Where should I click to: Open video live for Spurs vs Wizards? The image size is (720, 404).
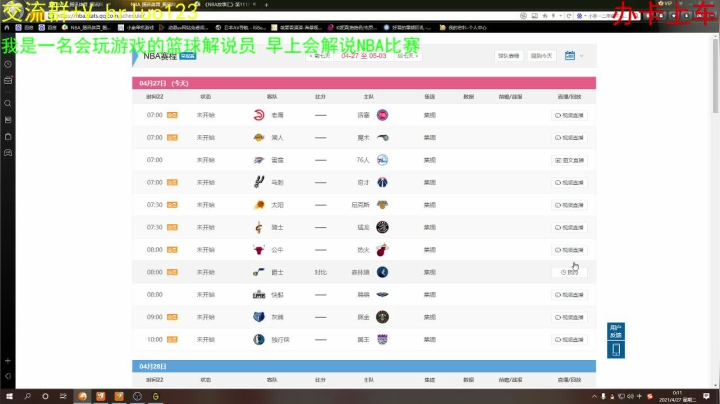click(x=569, y=183)
